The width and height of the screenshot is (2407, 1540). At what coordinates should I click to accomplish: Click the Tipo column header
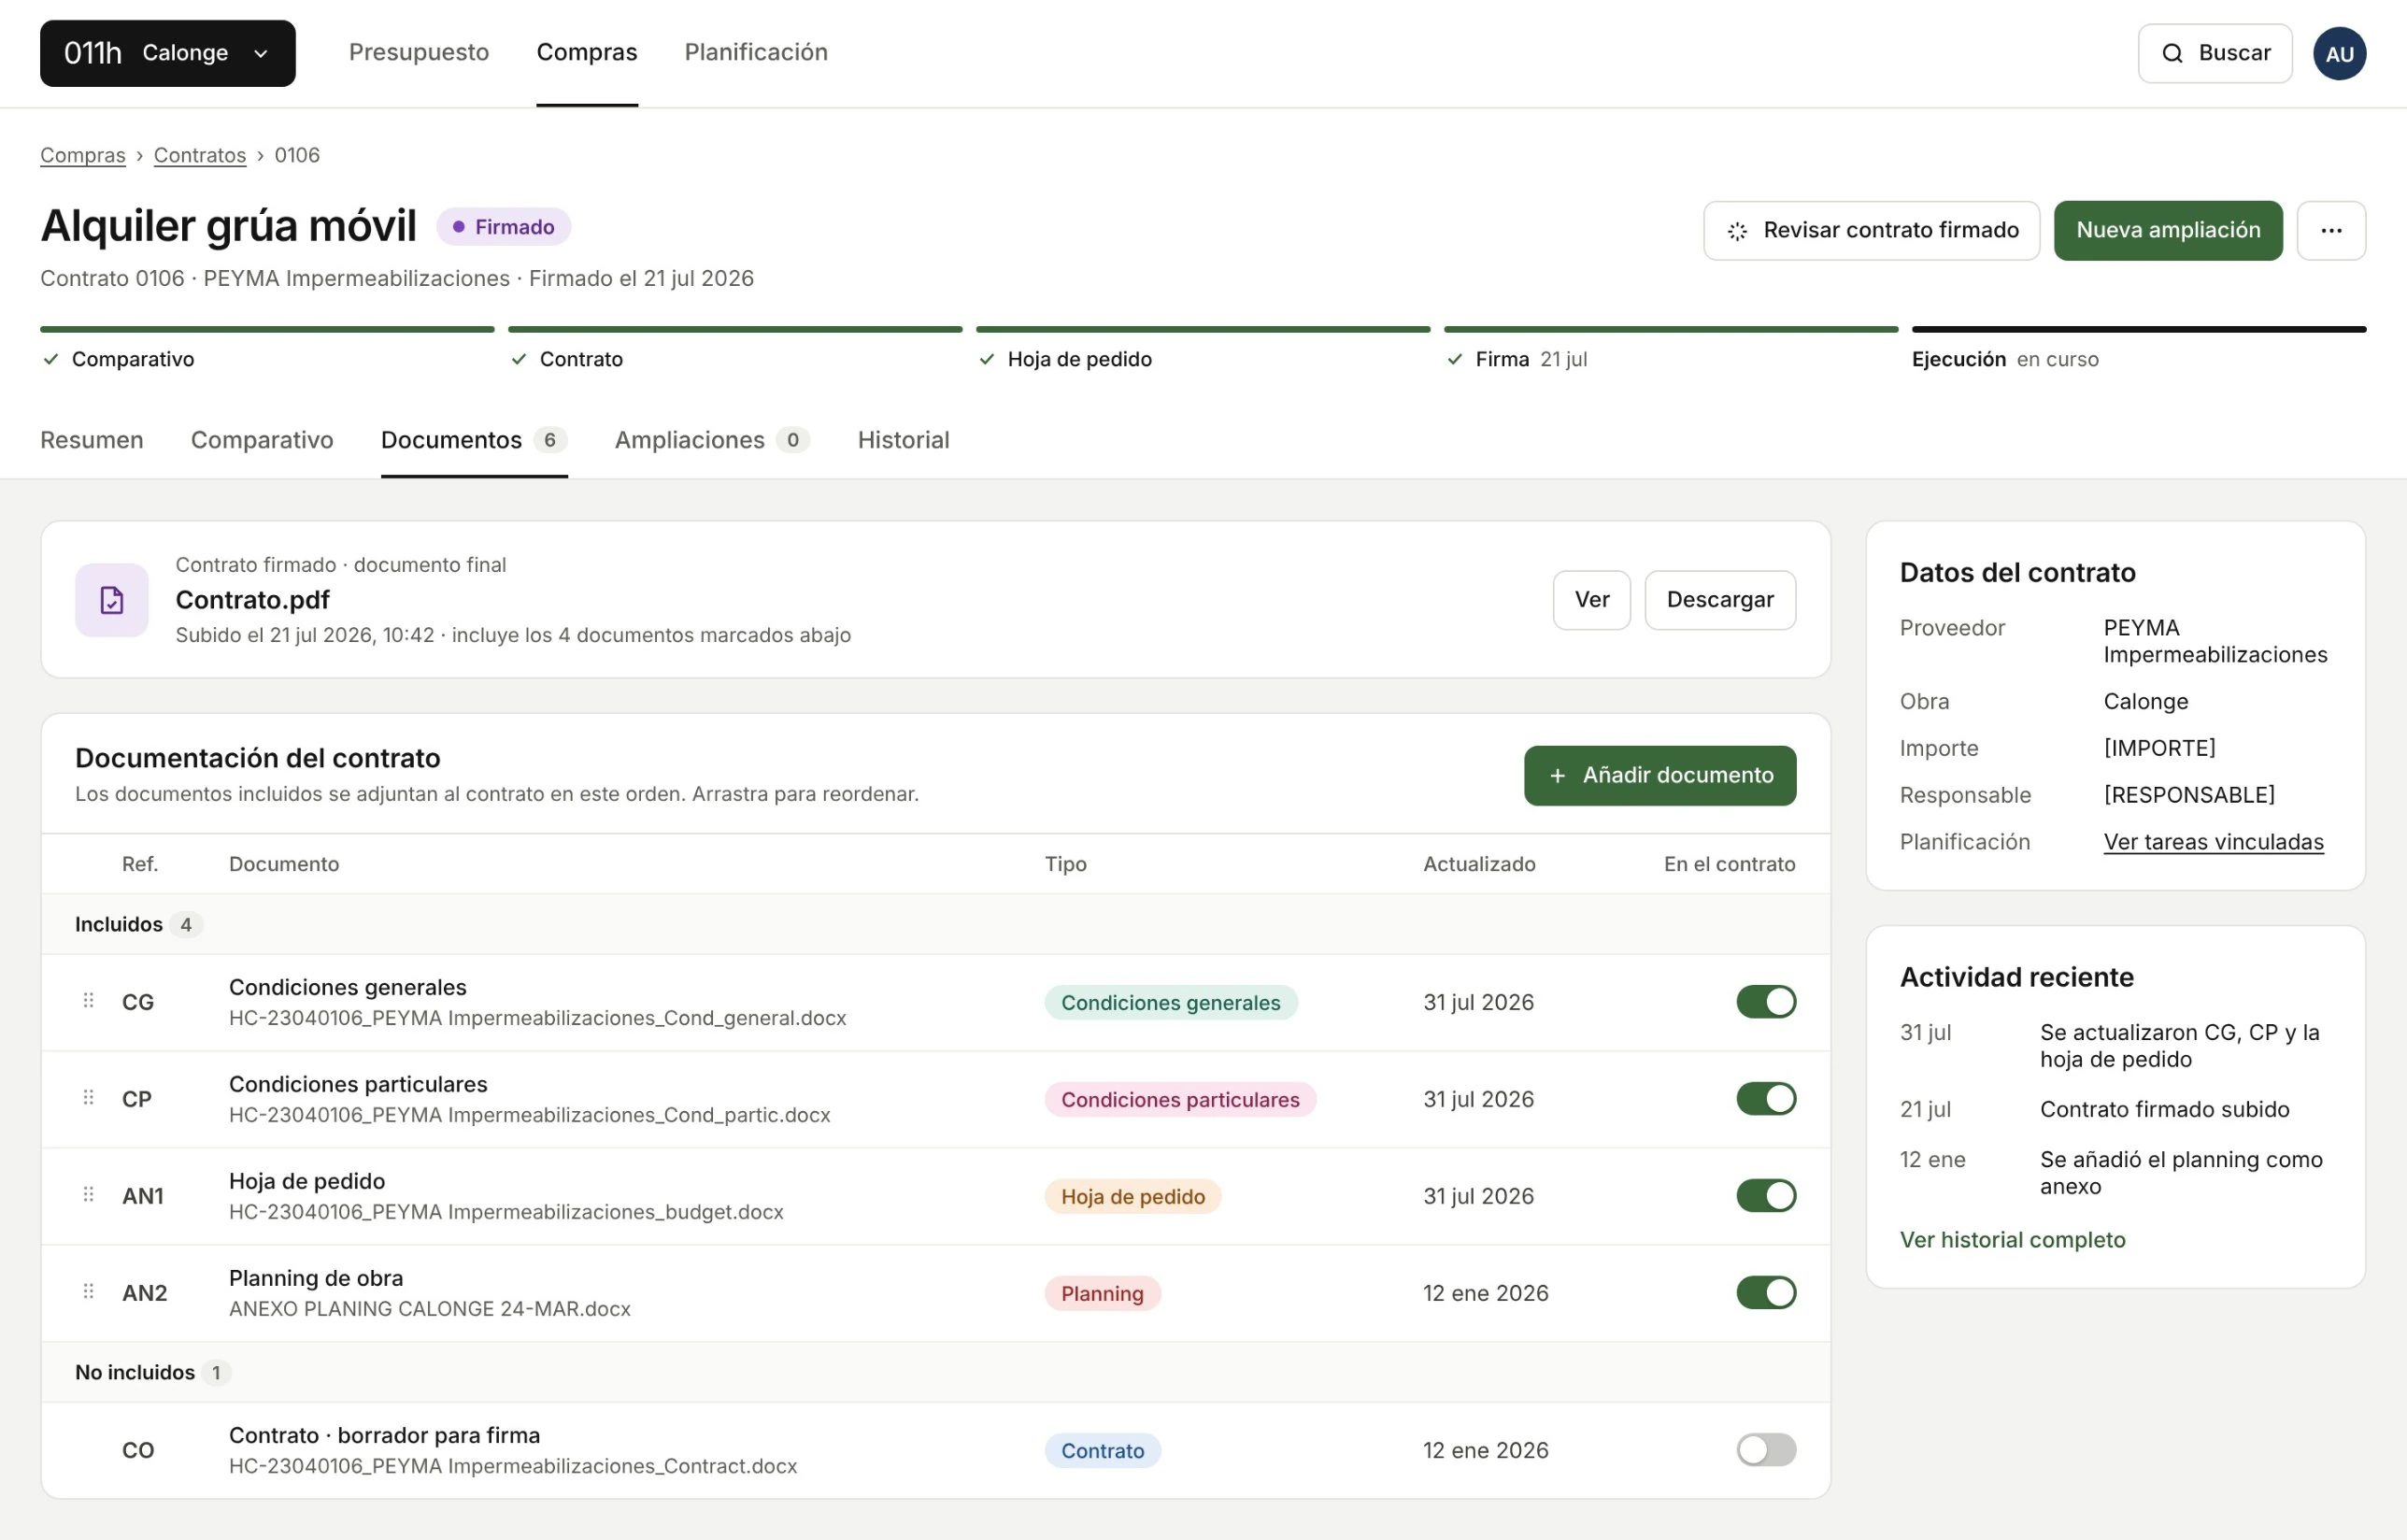[x=1065, y=864]
